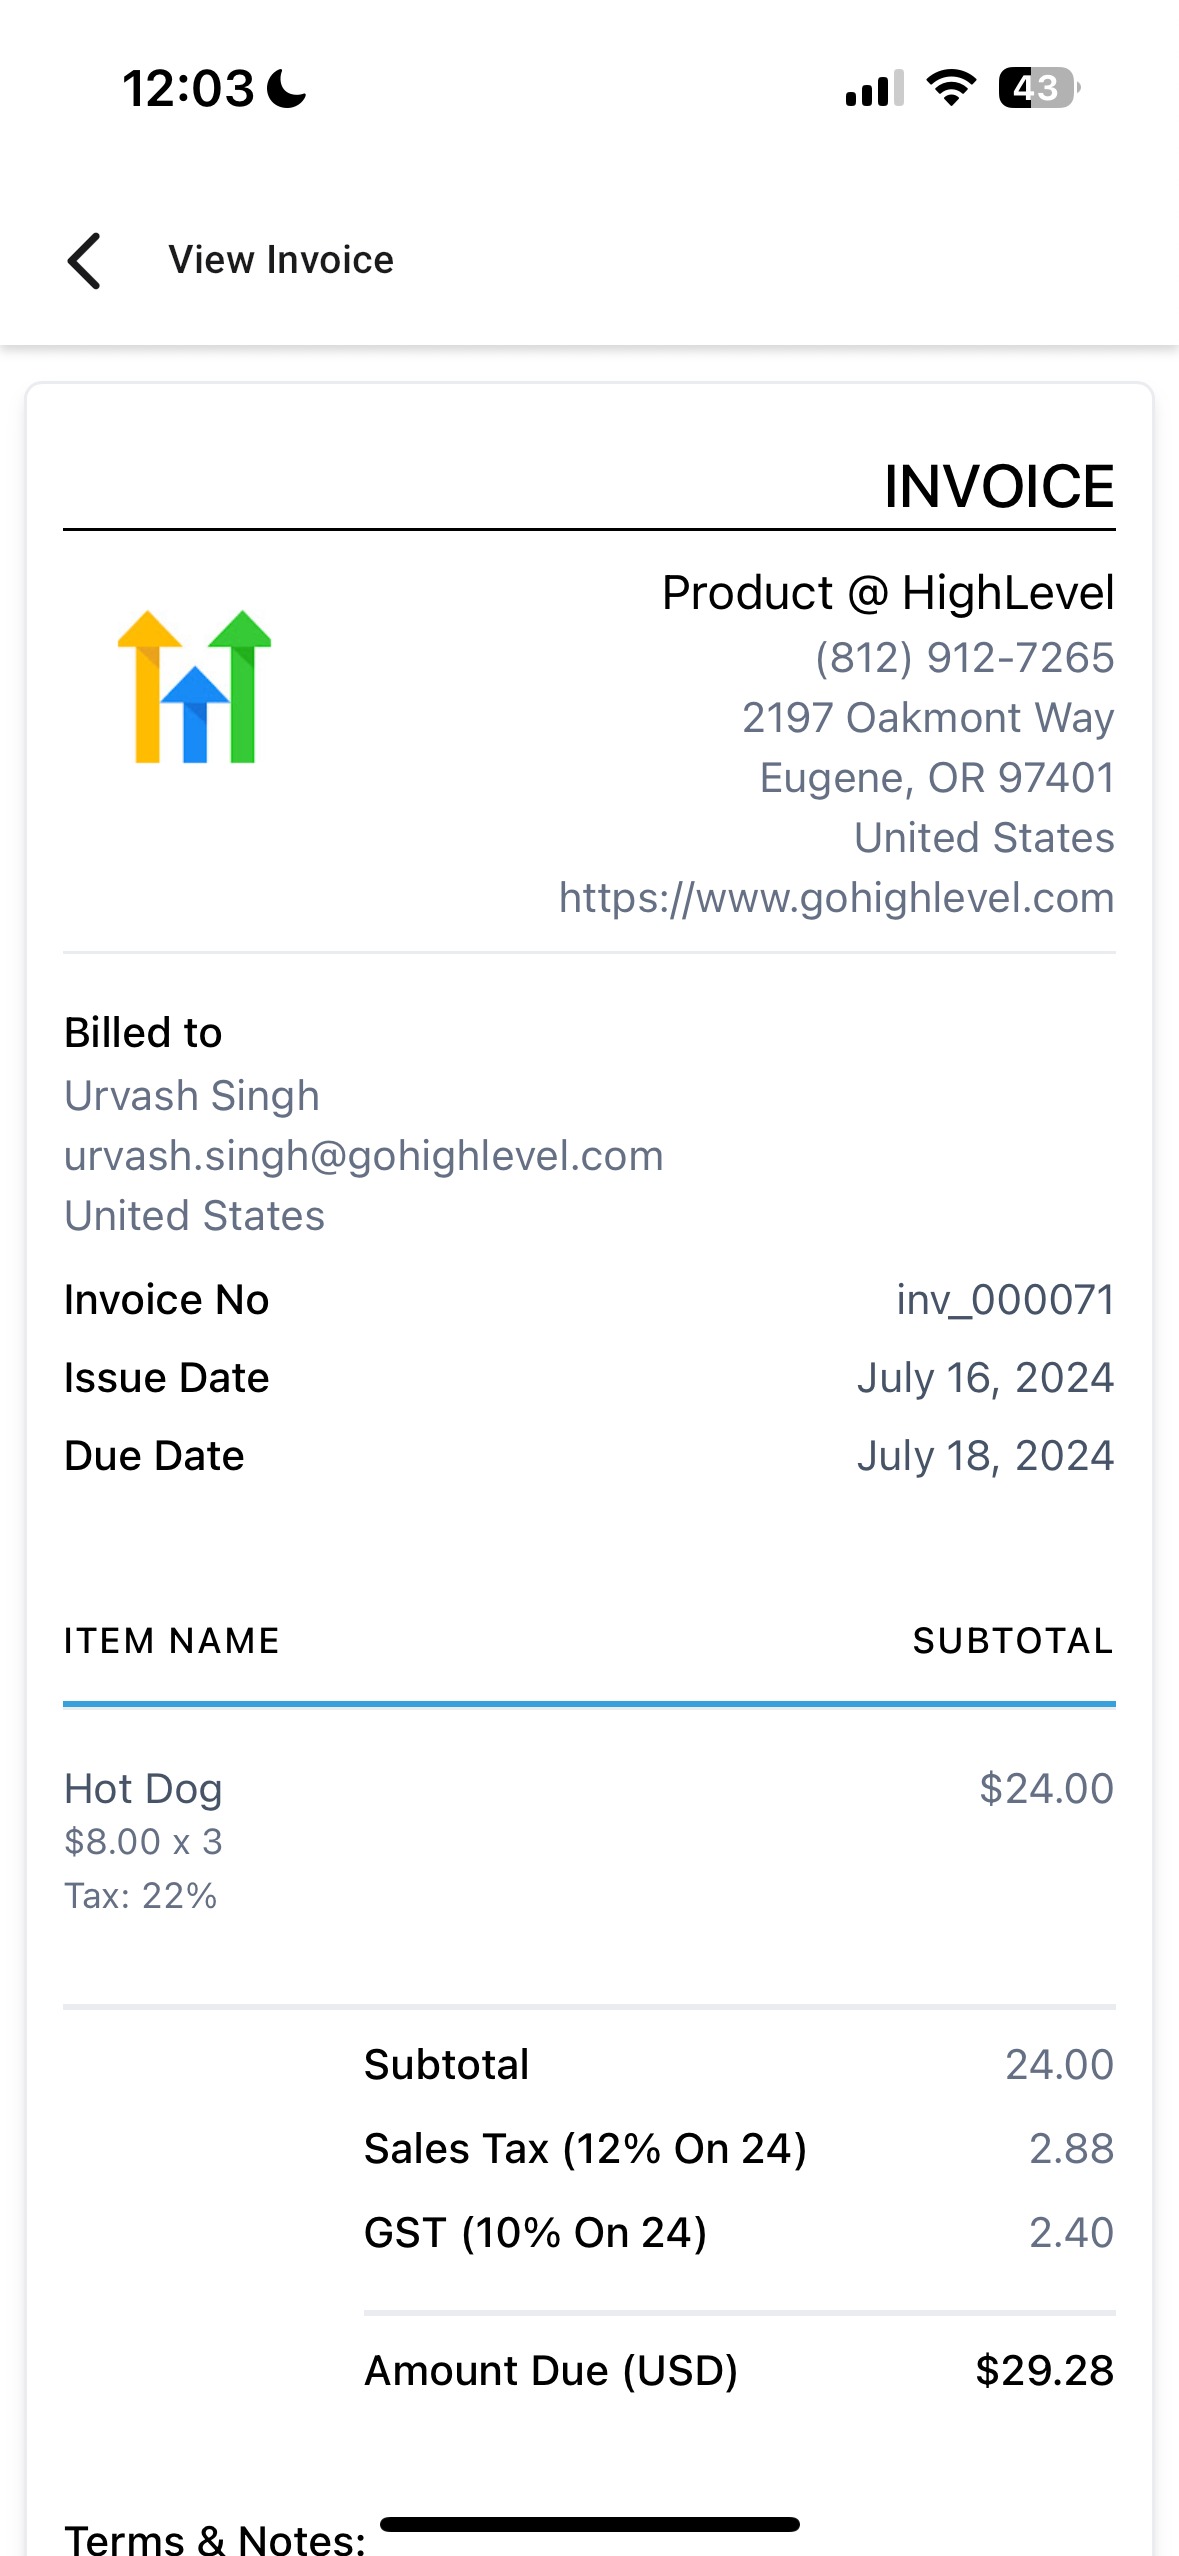Tap the cellular signal bars icon
Viewport: 1179px width, 2556px height.
point(875,88)
